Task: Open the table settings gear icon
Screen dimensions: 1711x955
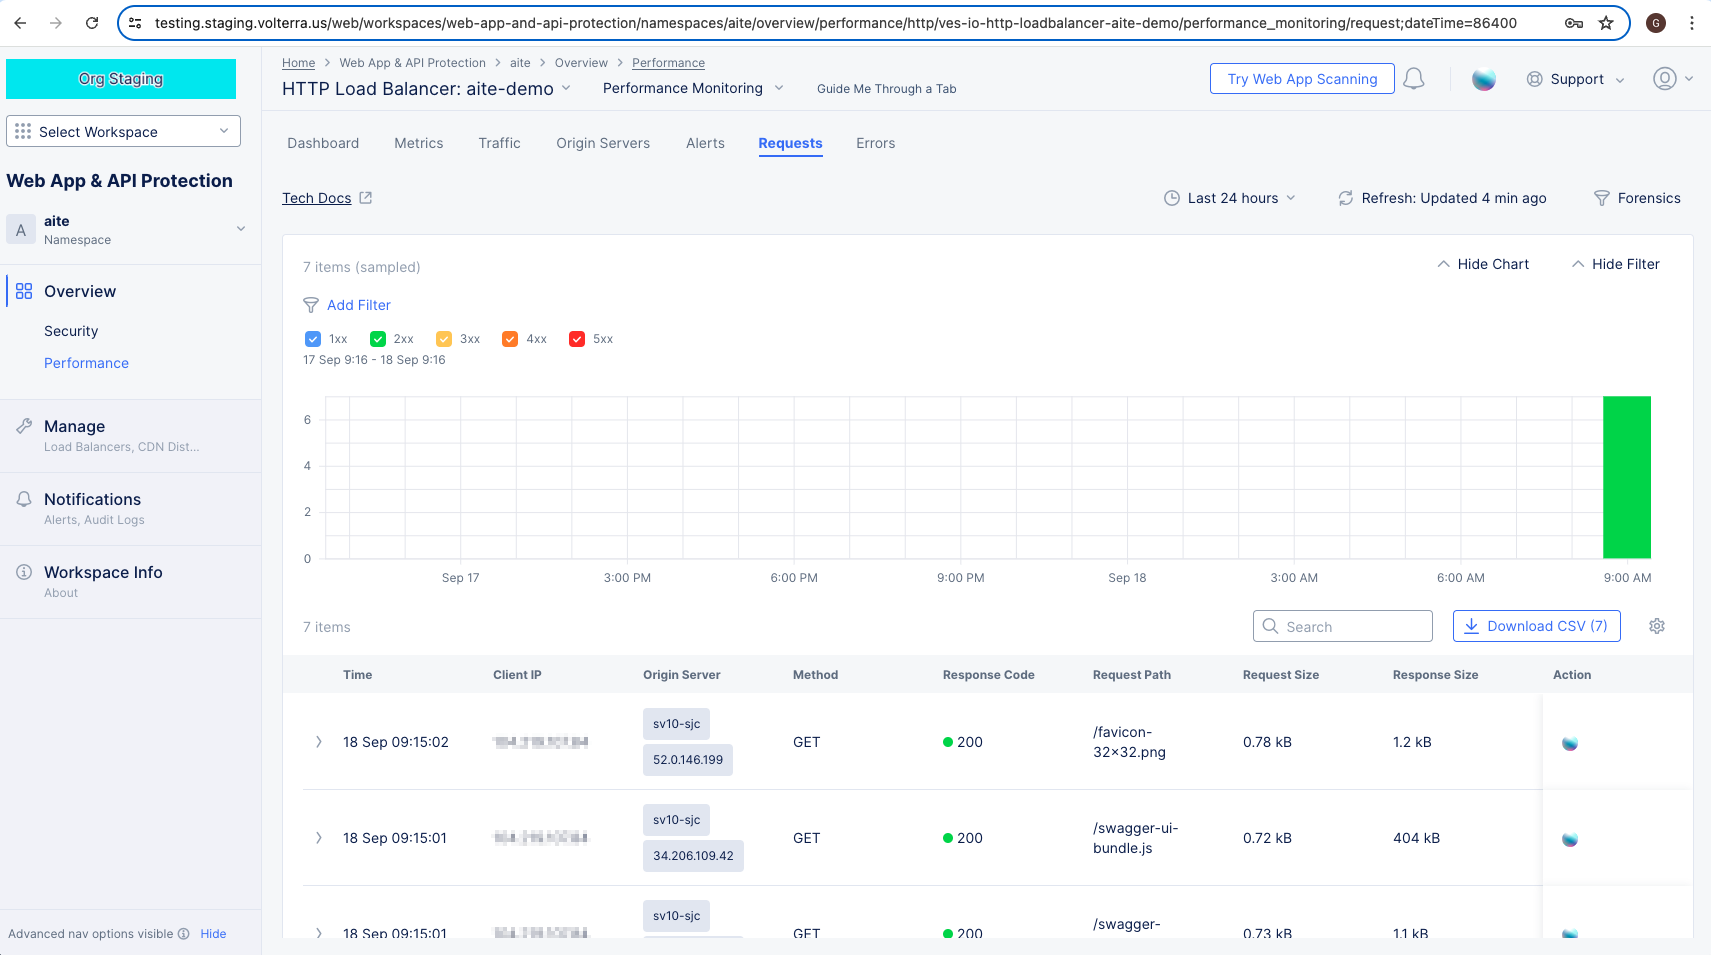Action: (1657, 625)
